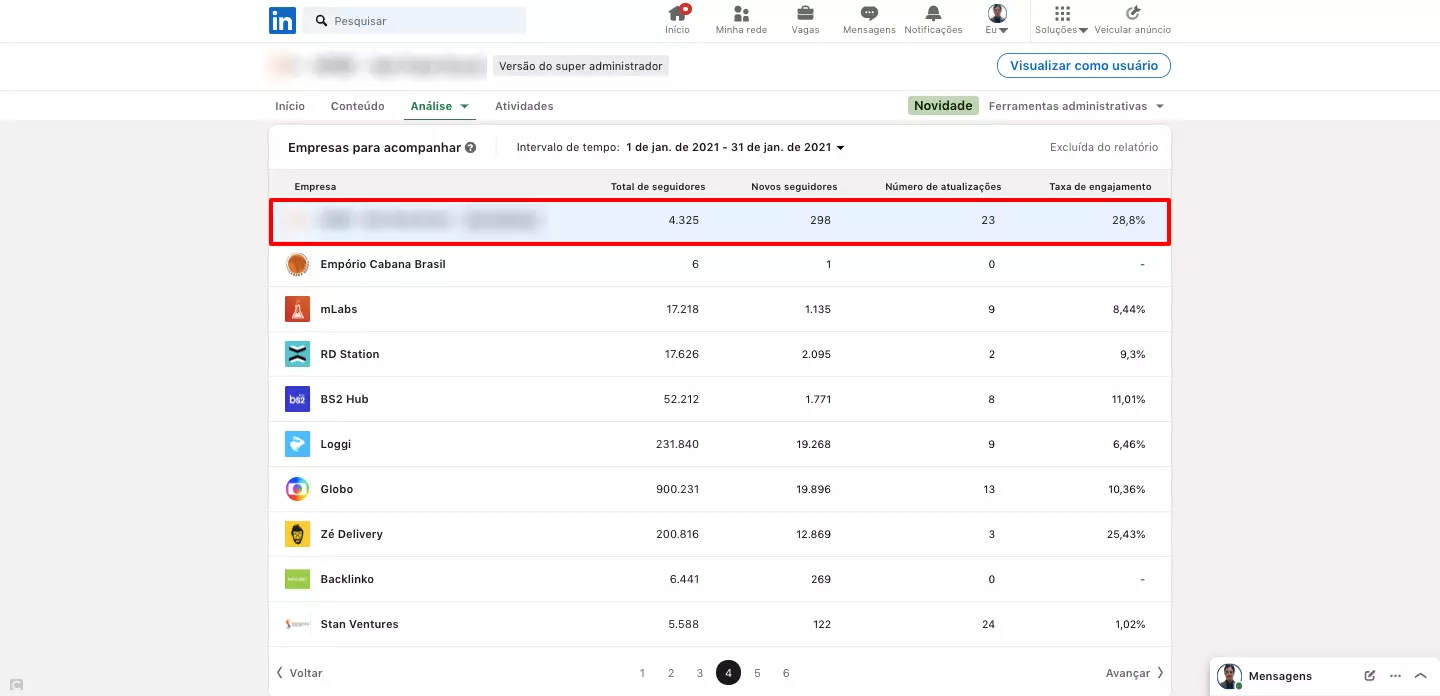Switch to the Atividades tab
The image size is (1440, 696).
[524, 105]
